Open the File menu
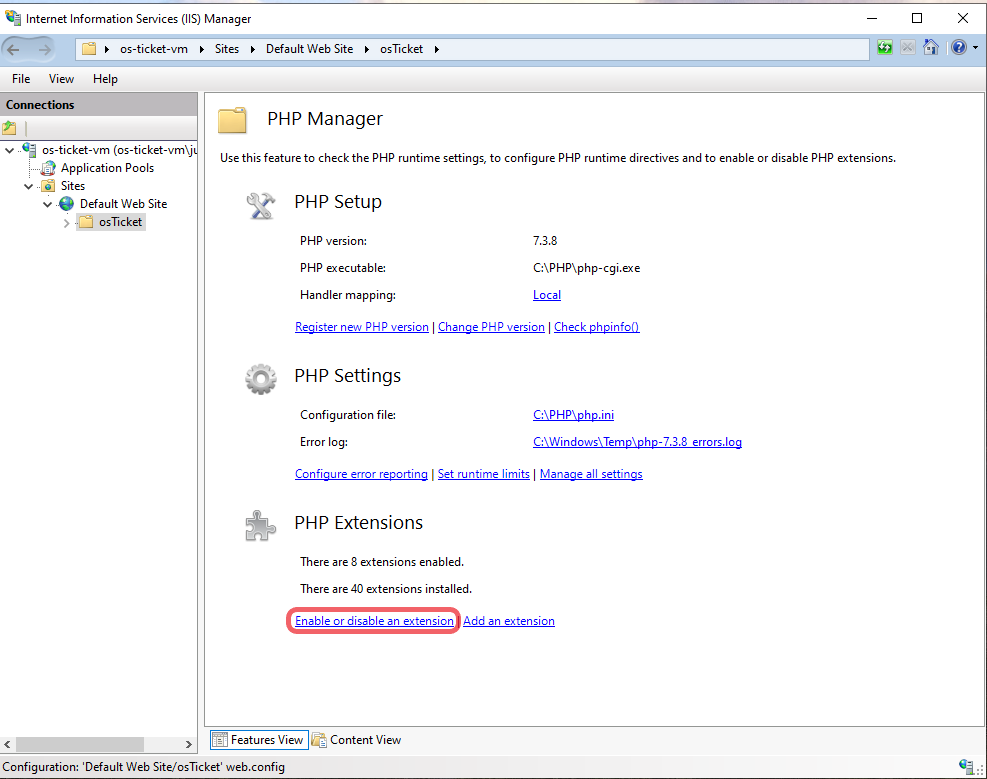The width and height of the screenshot is (987, 779). coord(21,79)
